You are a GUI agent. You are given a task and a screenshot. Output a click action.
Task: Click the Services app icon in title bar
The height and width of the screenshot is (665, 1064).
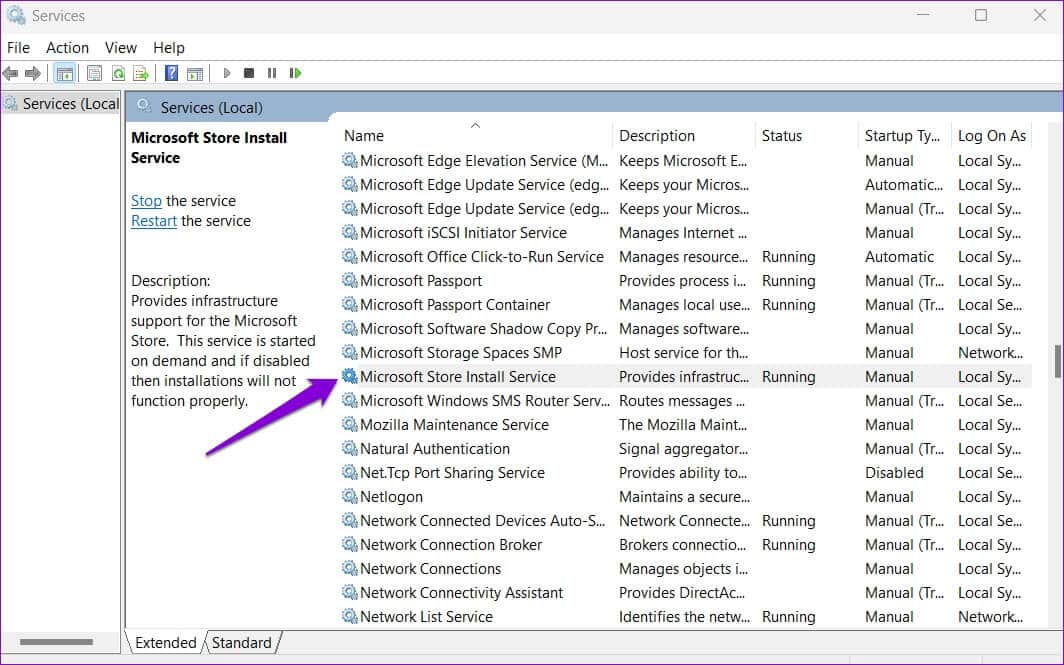pos(15,15)
